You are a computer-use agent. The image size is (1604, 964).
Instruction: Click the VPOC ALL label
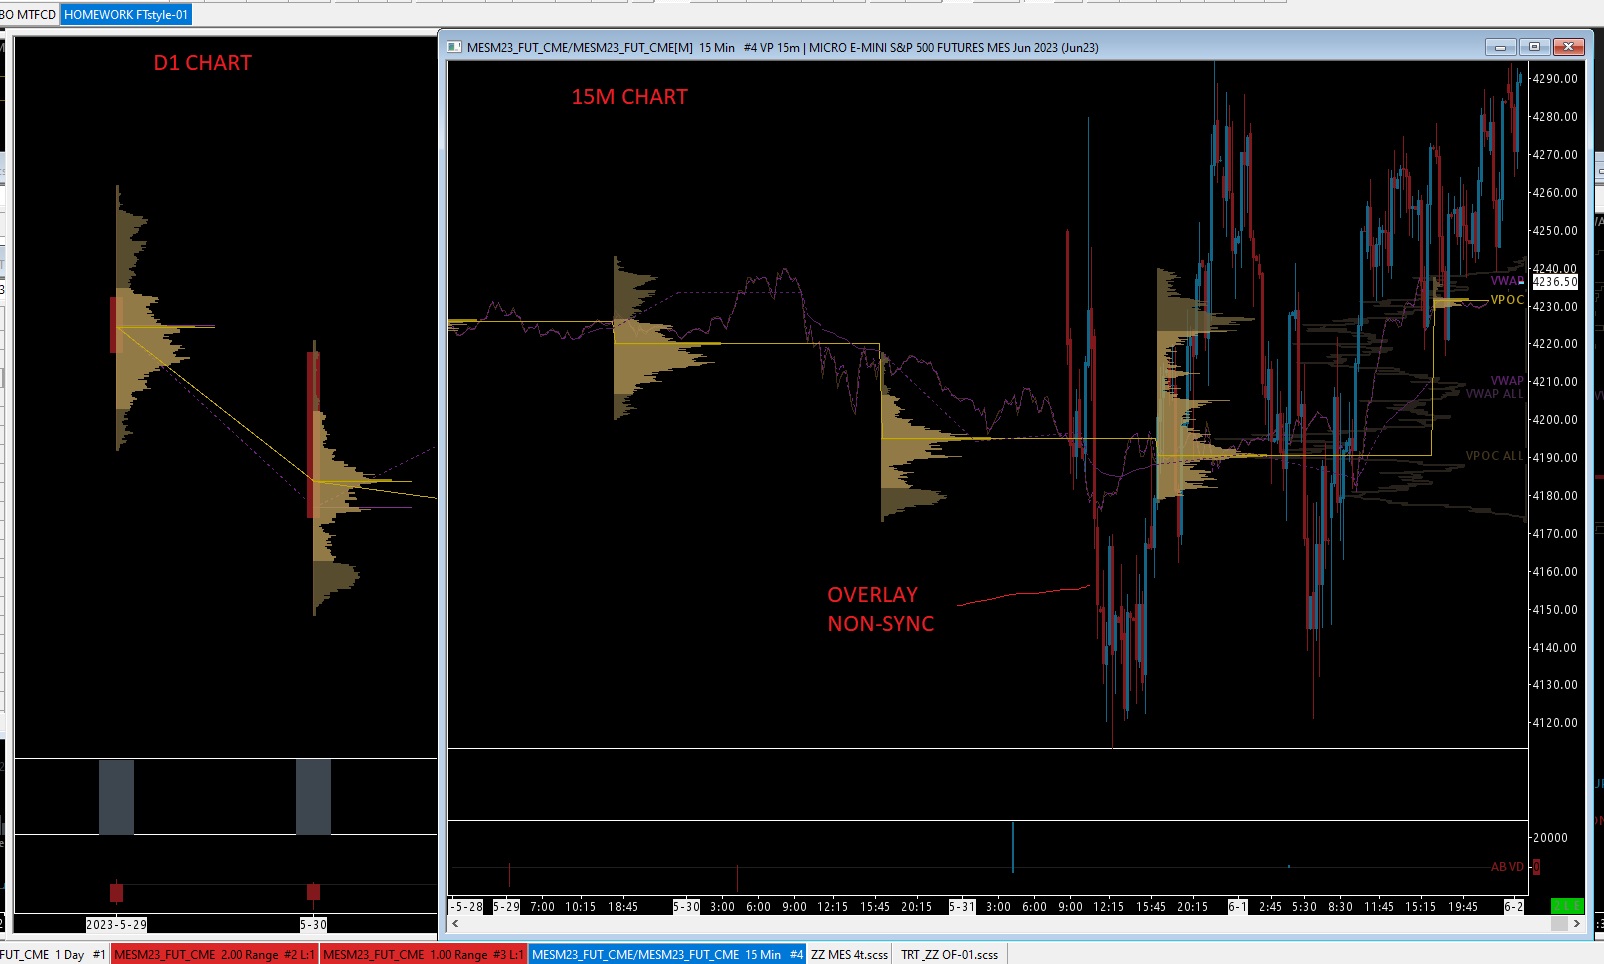(x=1494, y=456)
